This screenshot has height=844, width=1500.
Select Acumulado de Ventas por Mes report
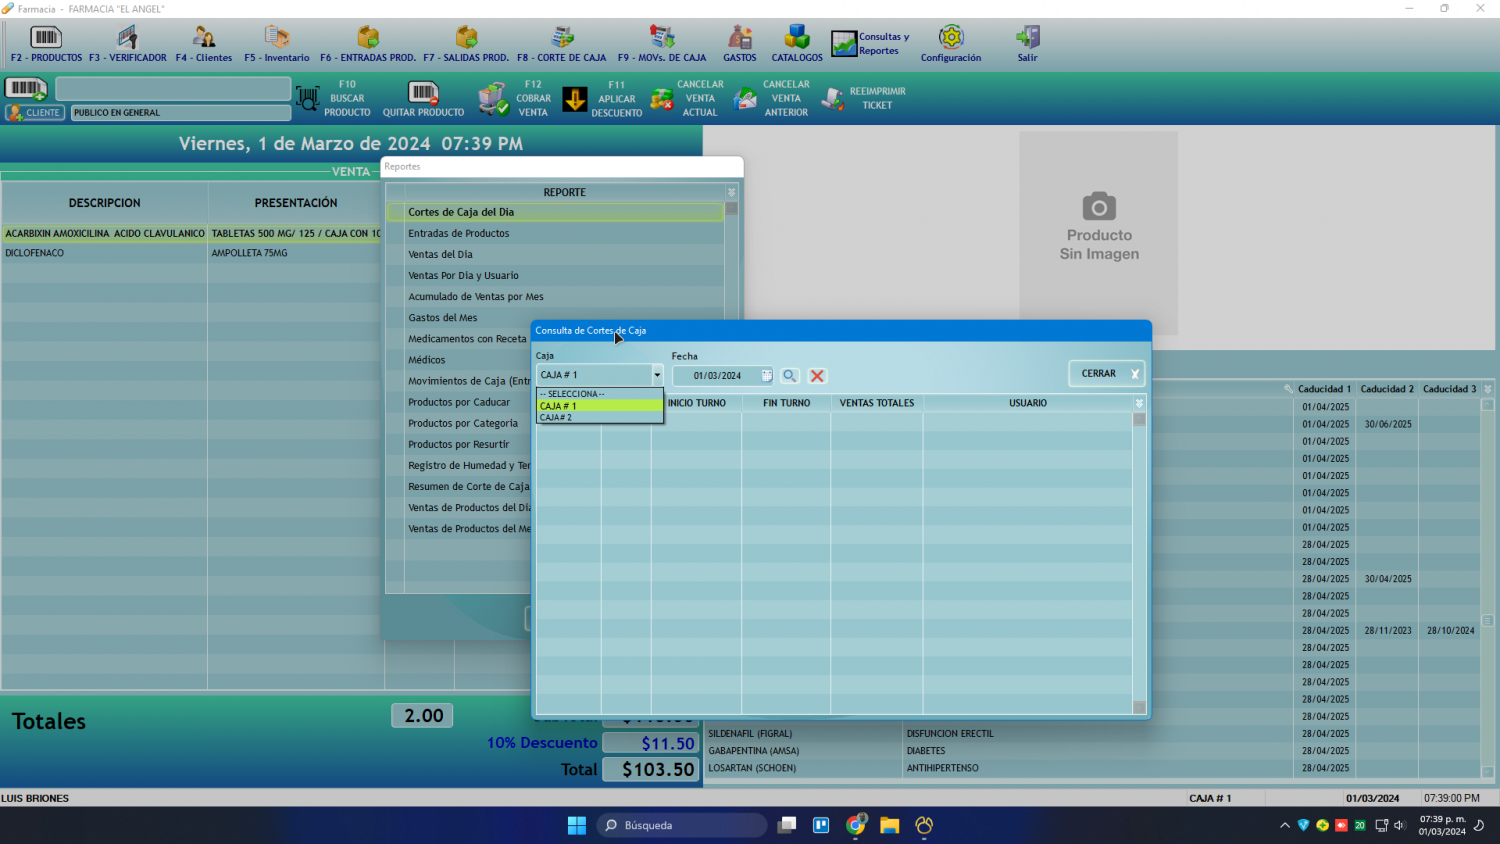pyautogui.click(x=555, y=296)
